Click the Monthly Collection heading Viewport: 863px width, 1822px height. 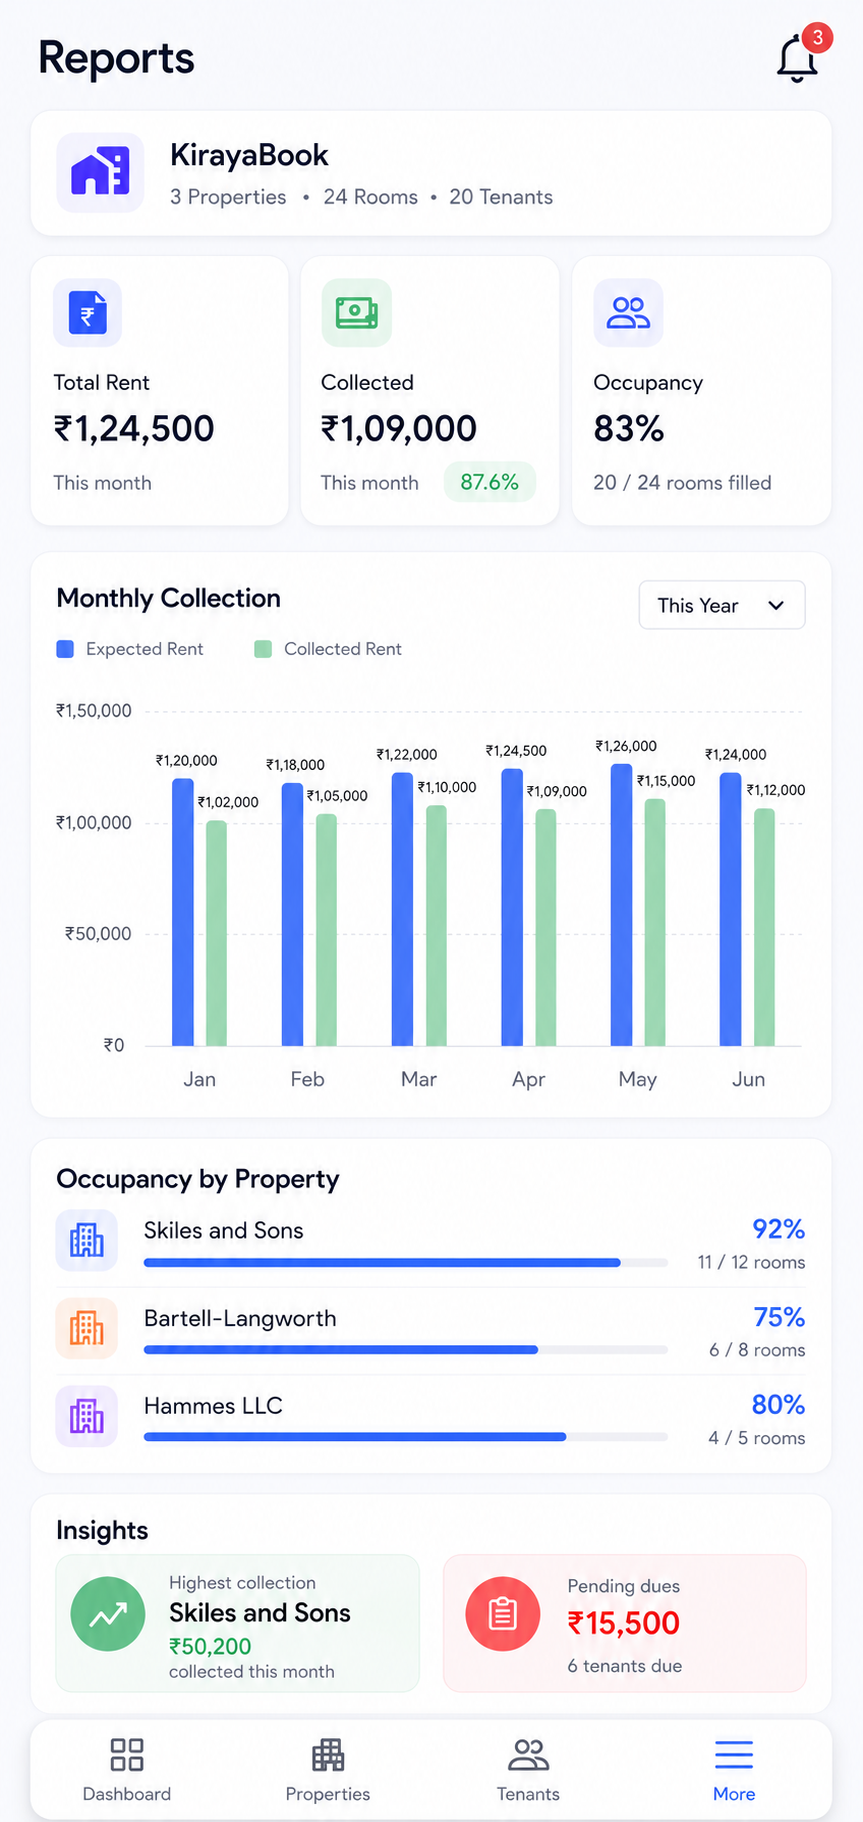click(168, 598)
